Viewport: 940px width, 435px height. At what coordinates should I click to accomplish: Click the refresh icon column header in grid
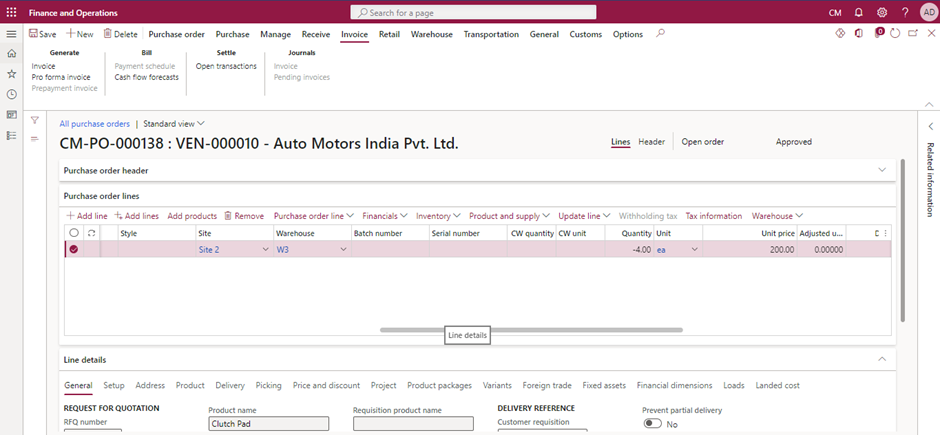92,233
